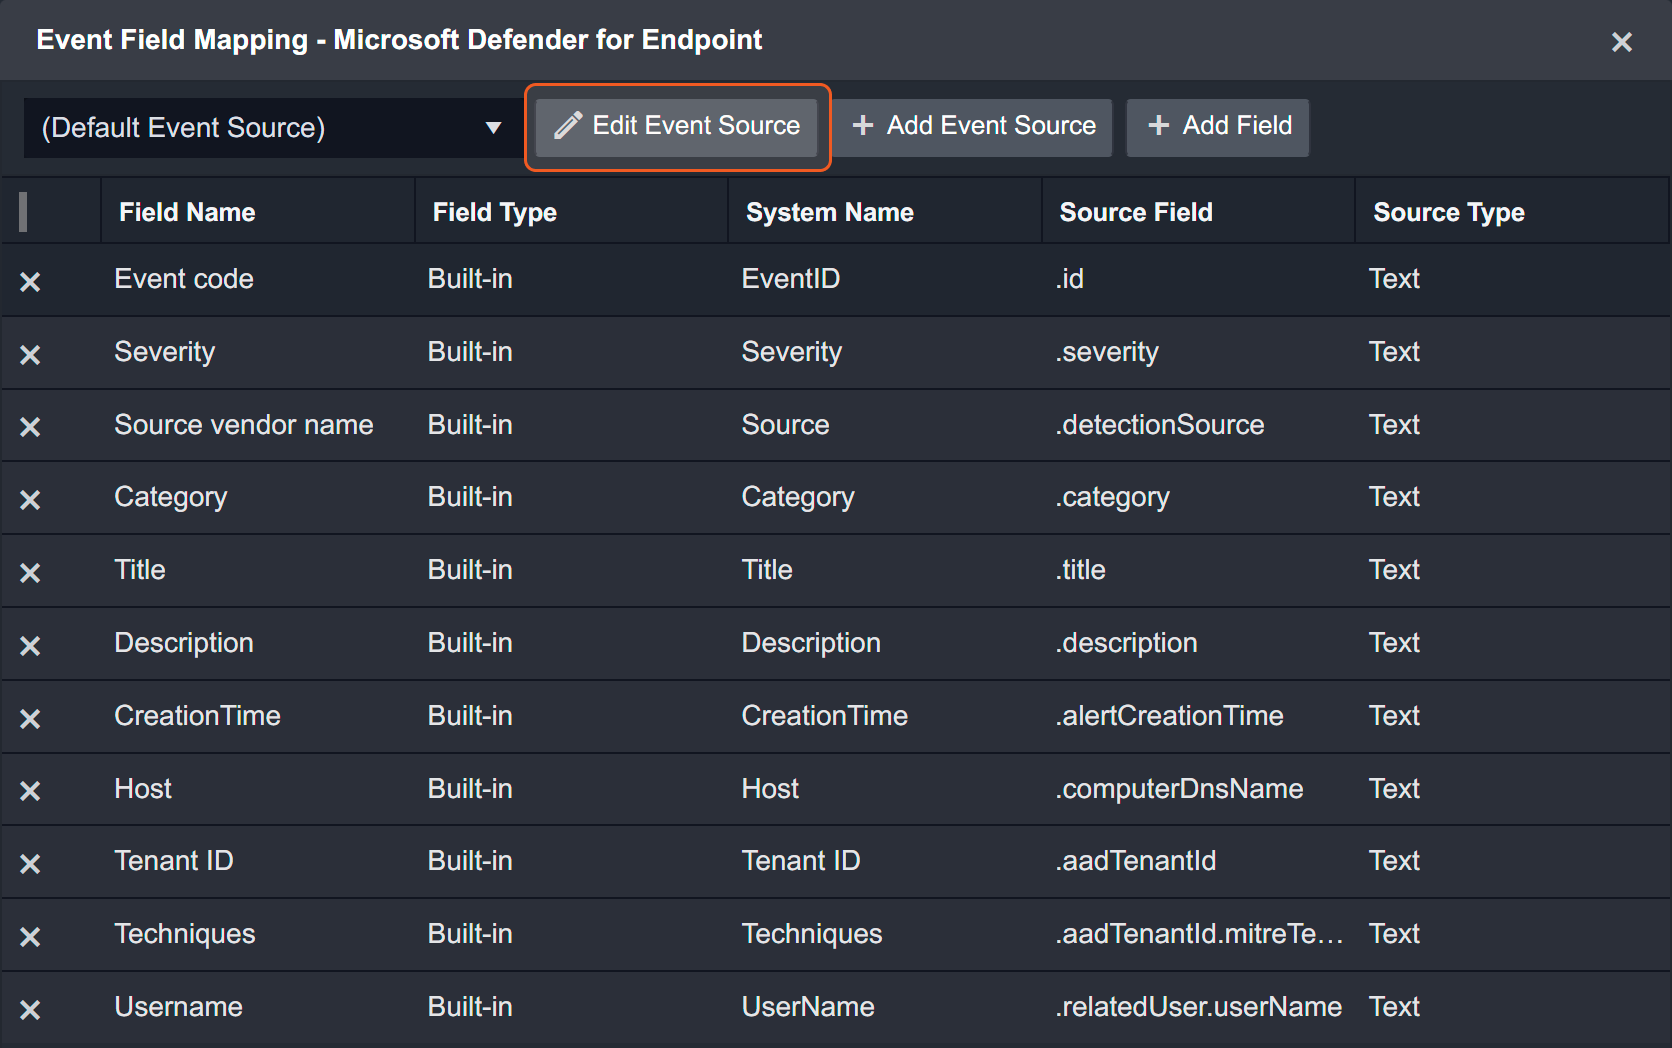
Task: Delete the Host field mapping
Action: [30, 791]
